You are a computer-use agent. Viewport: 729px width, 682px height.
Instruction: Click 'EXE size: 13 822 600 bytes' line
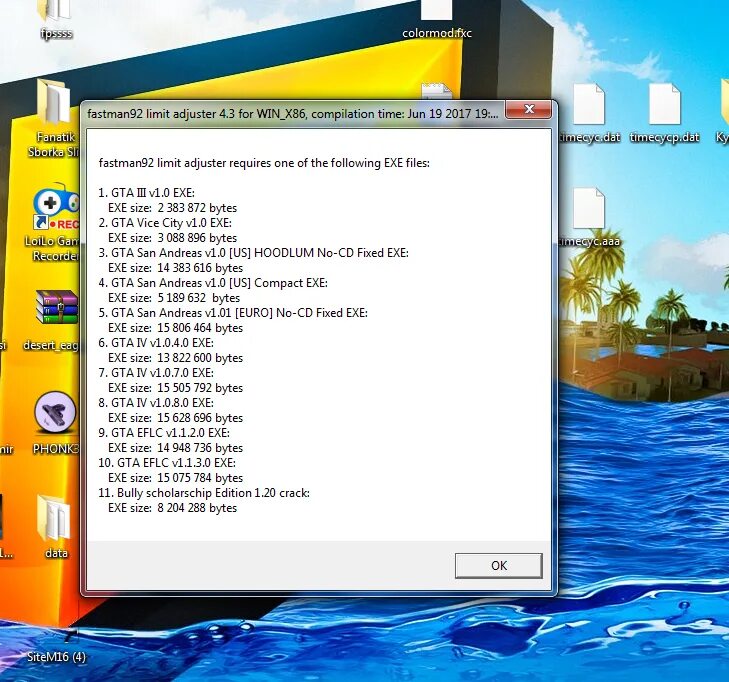click(175, 358)
